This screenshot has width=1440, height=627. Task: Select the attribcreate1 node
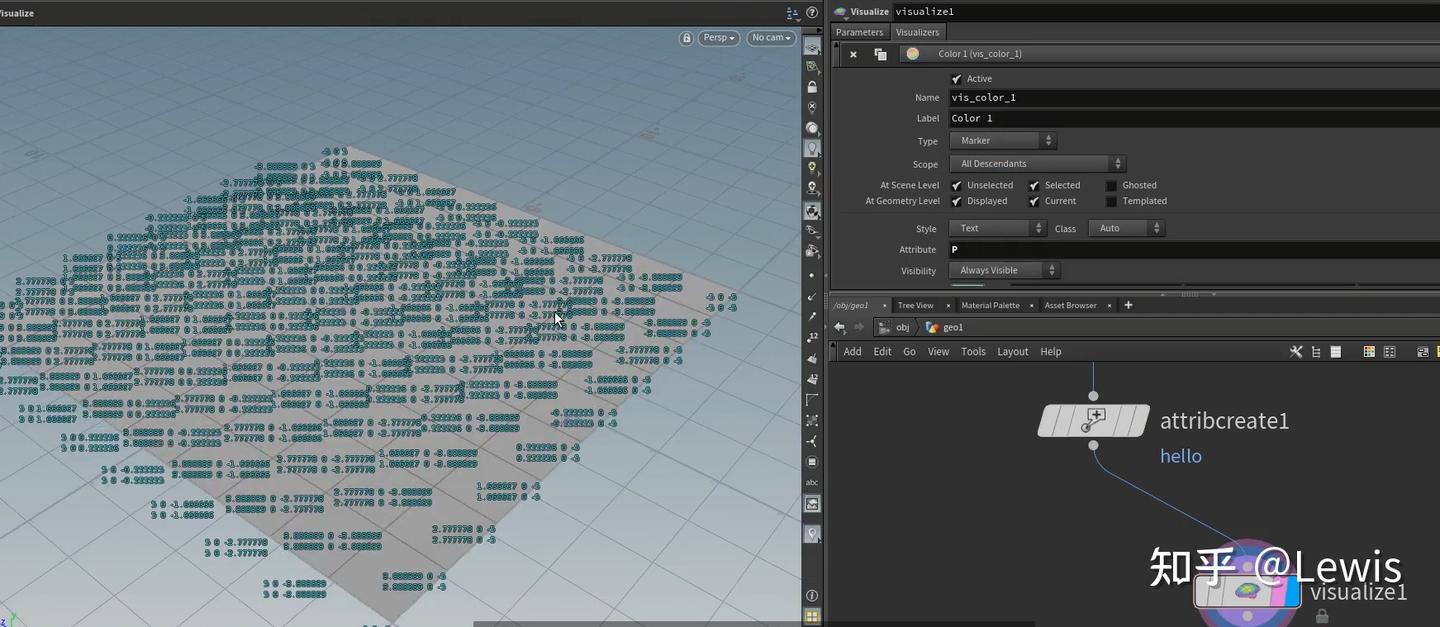pyautogui.click(x=1093, y=421)
